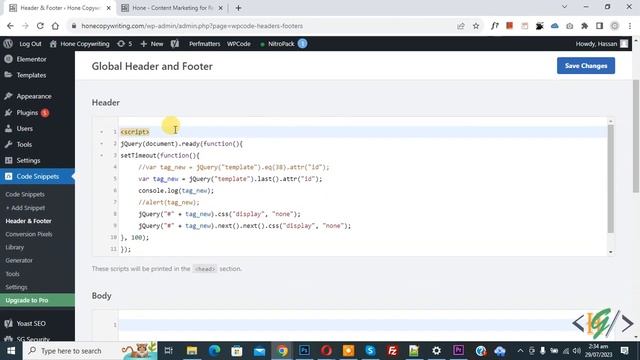Click inside the Body code editor
The width and height of the screenshot is (640, 360).
click(x=353, y=325)
